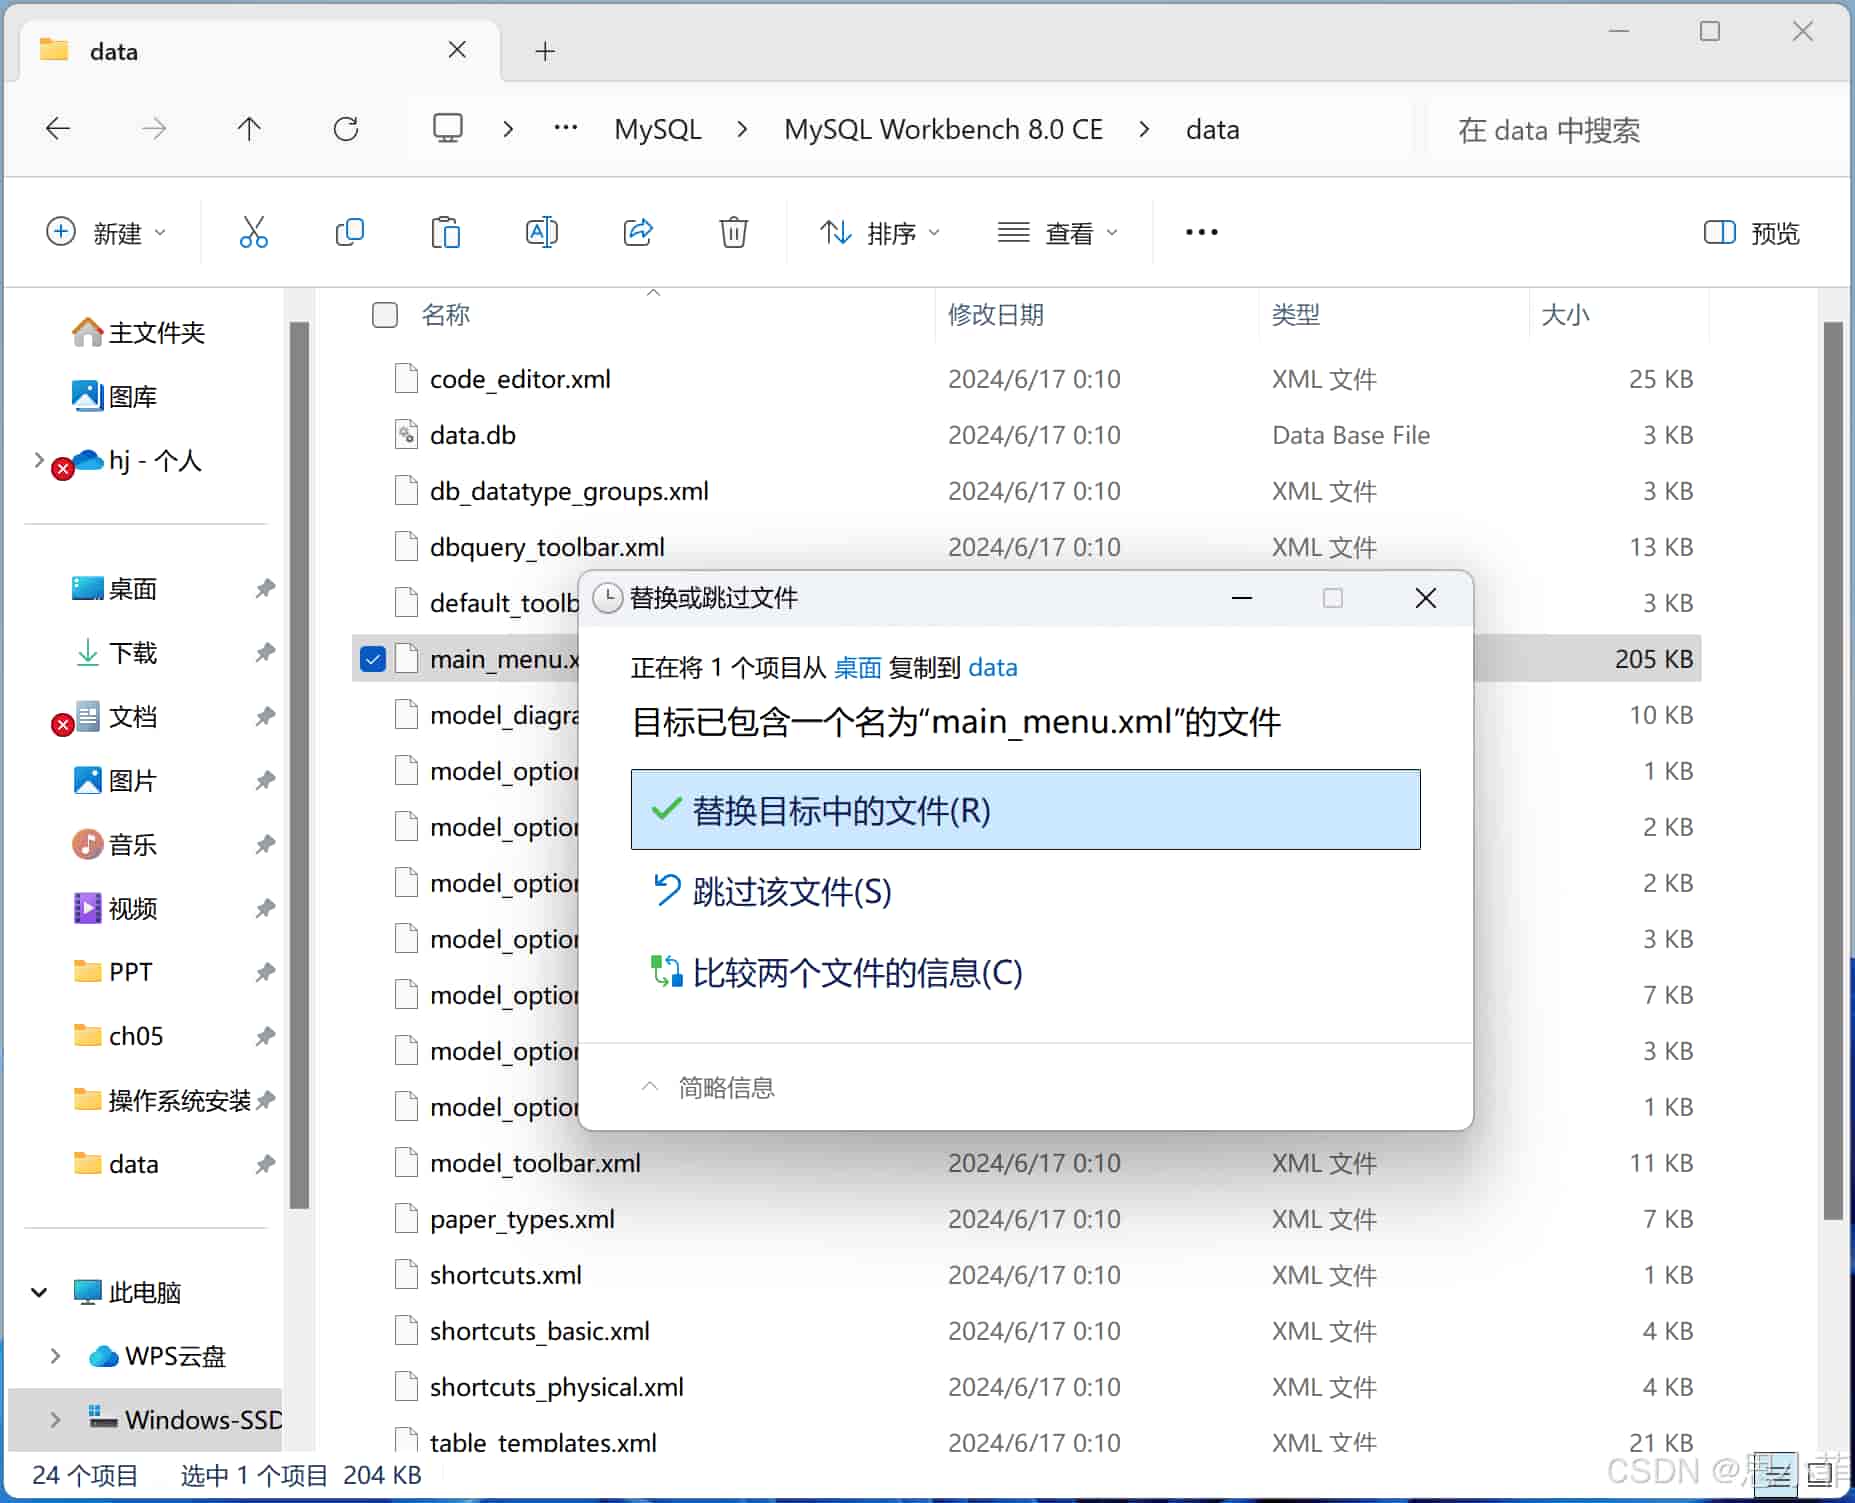
Task: Open Pictures (图片) in sidebar
Action: pyautogui.click(x=115, y=781)
